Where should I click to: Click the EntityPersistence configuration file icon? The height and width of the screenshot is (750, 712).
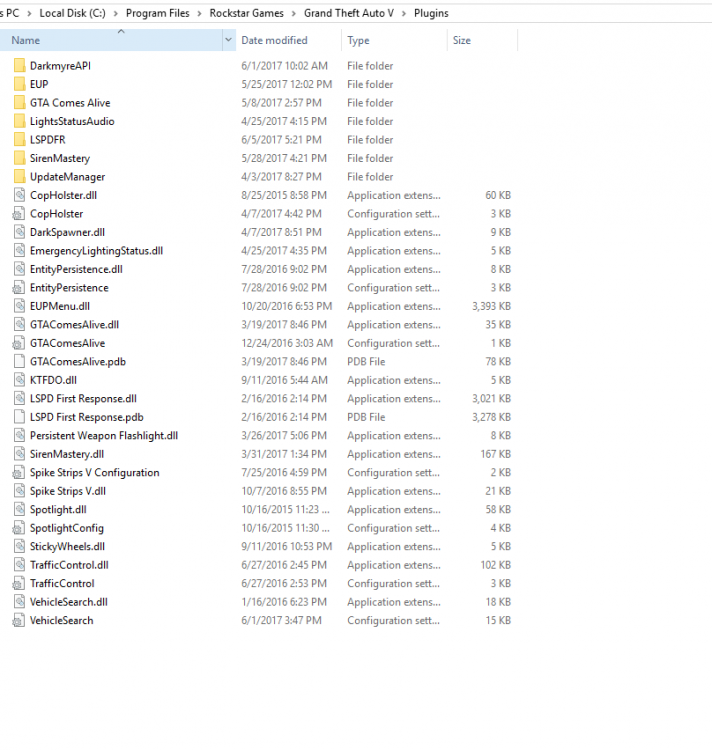click(19, 287)
